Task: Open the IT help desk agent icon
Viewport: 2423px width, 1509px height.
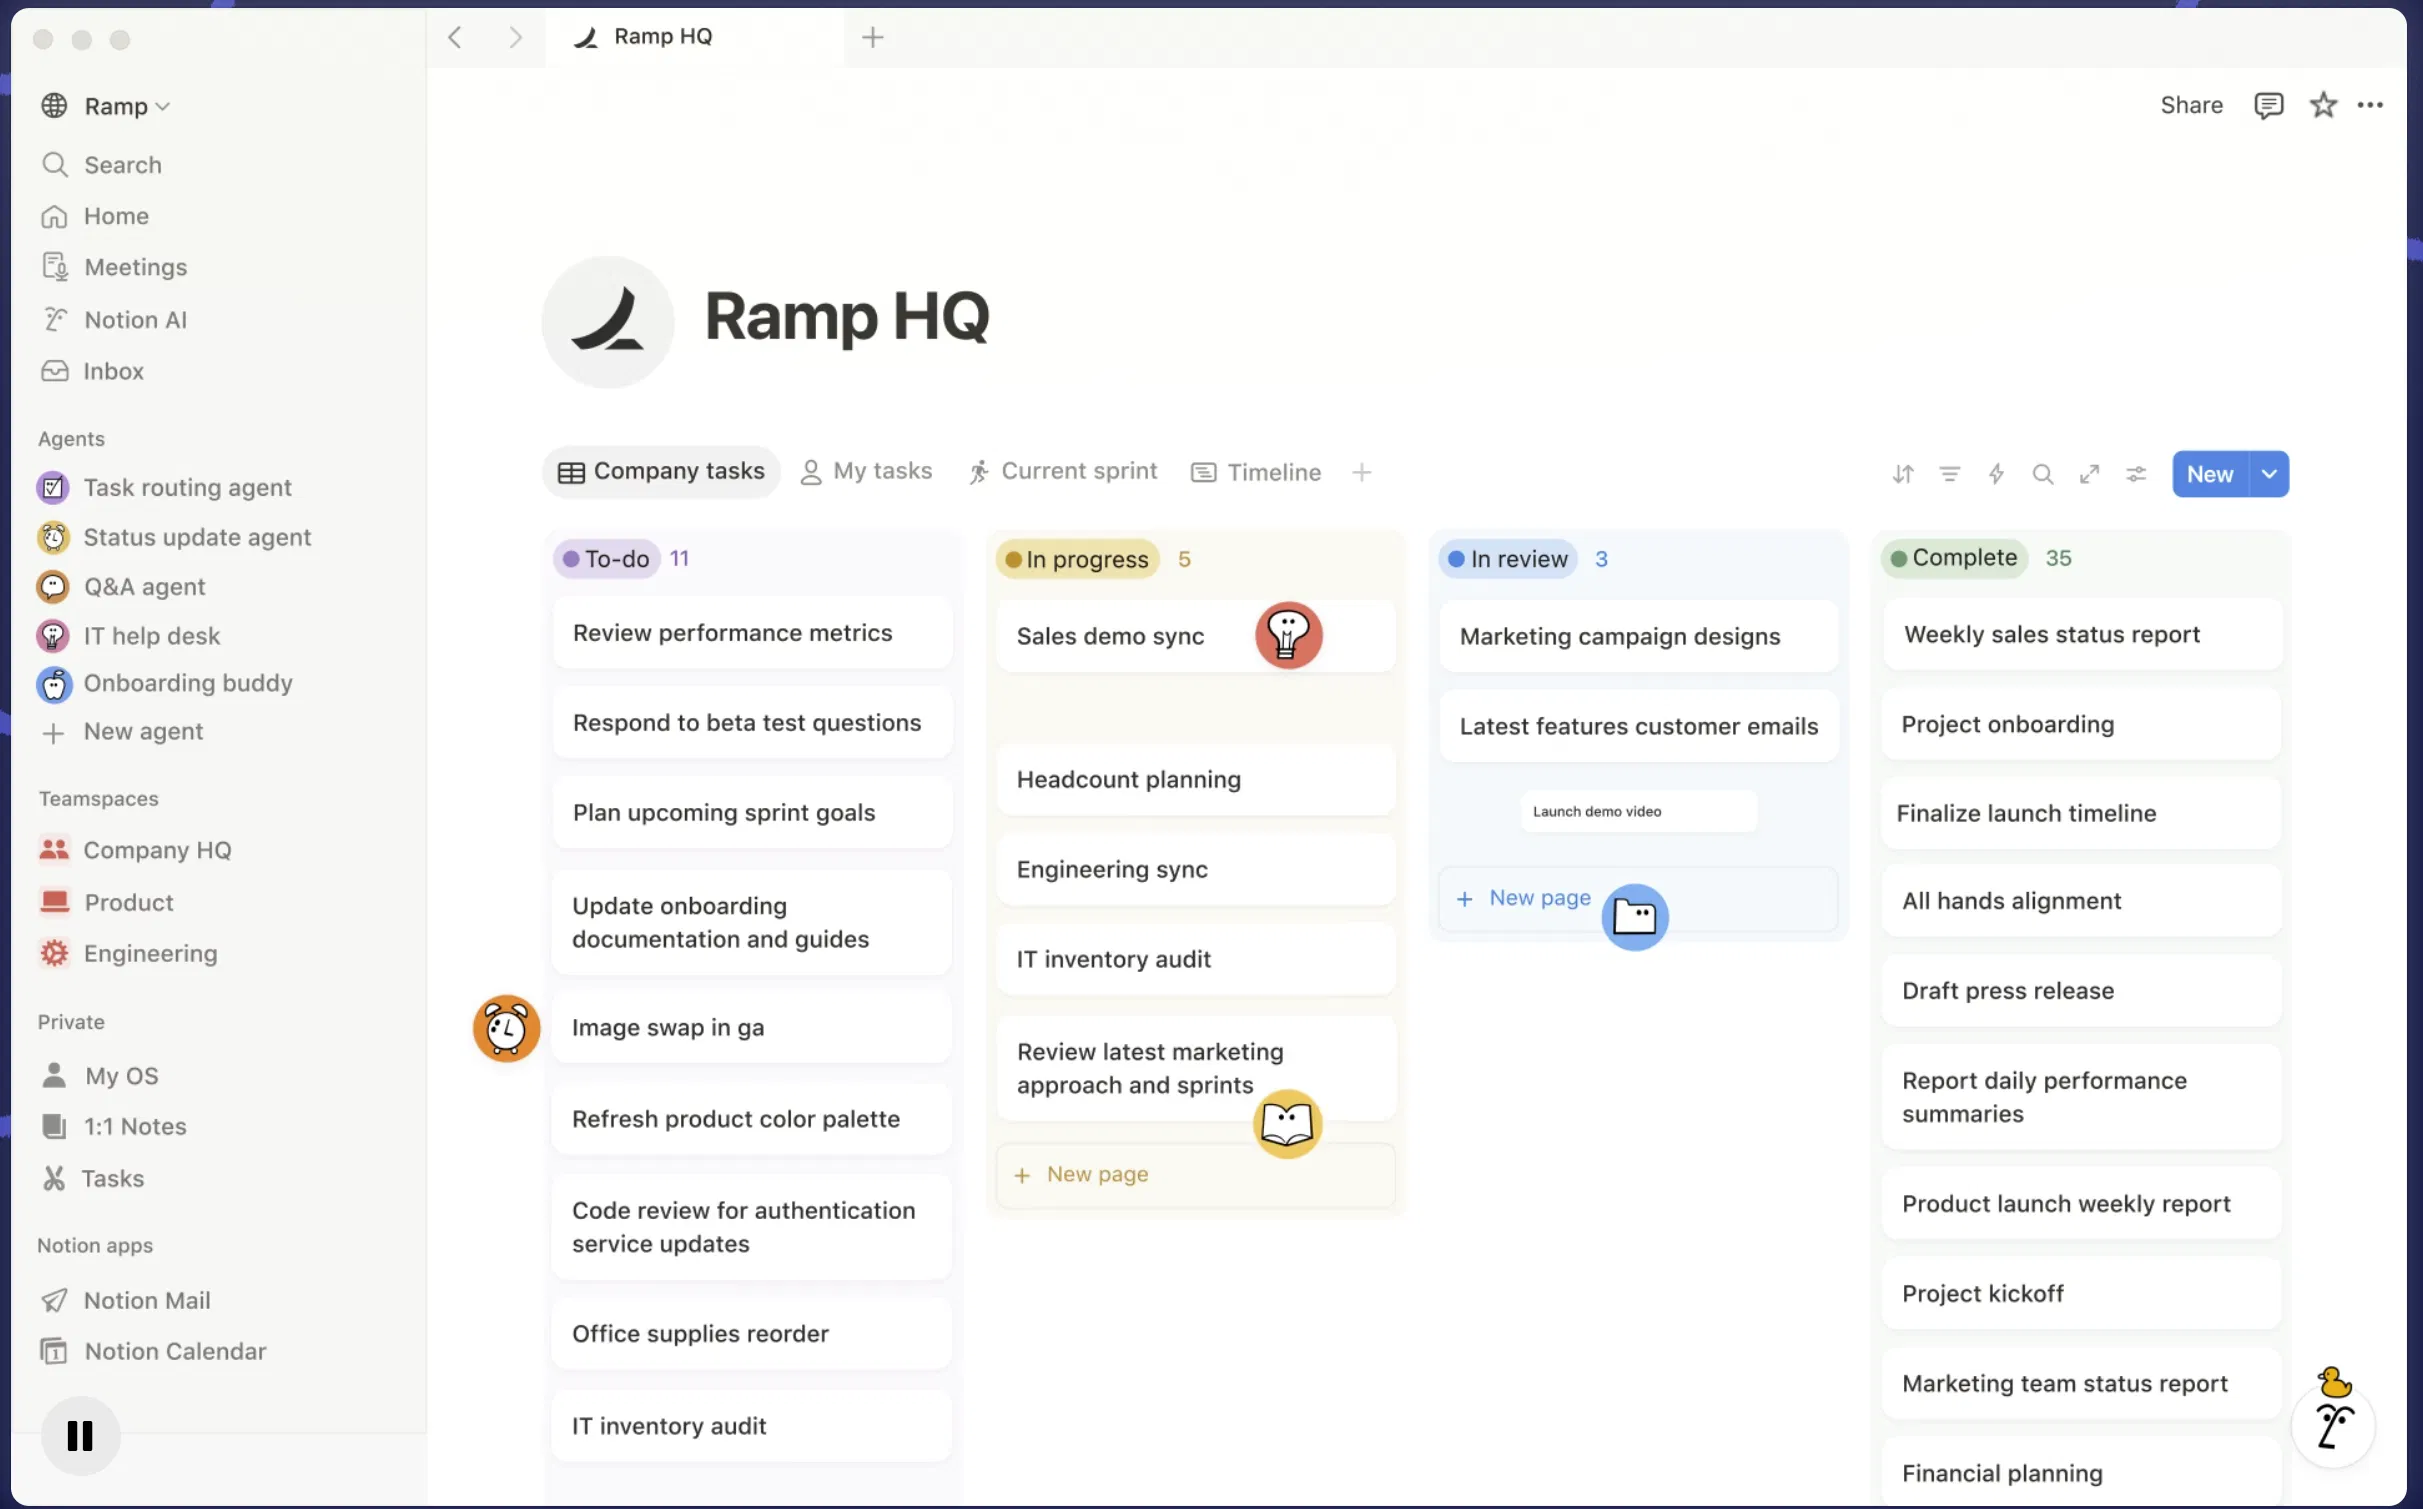Action: point(53,635)
